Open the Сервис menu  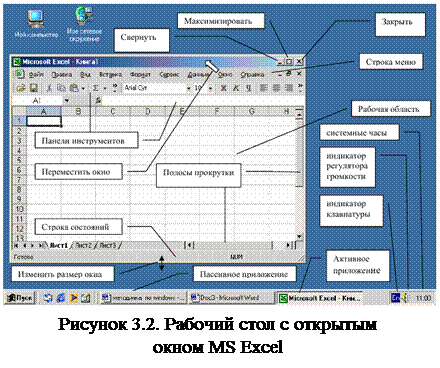[169, 74]
